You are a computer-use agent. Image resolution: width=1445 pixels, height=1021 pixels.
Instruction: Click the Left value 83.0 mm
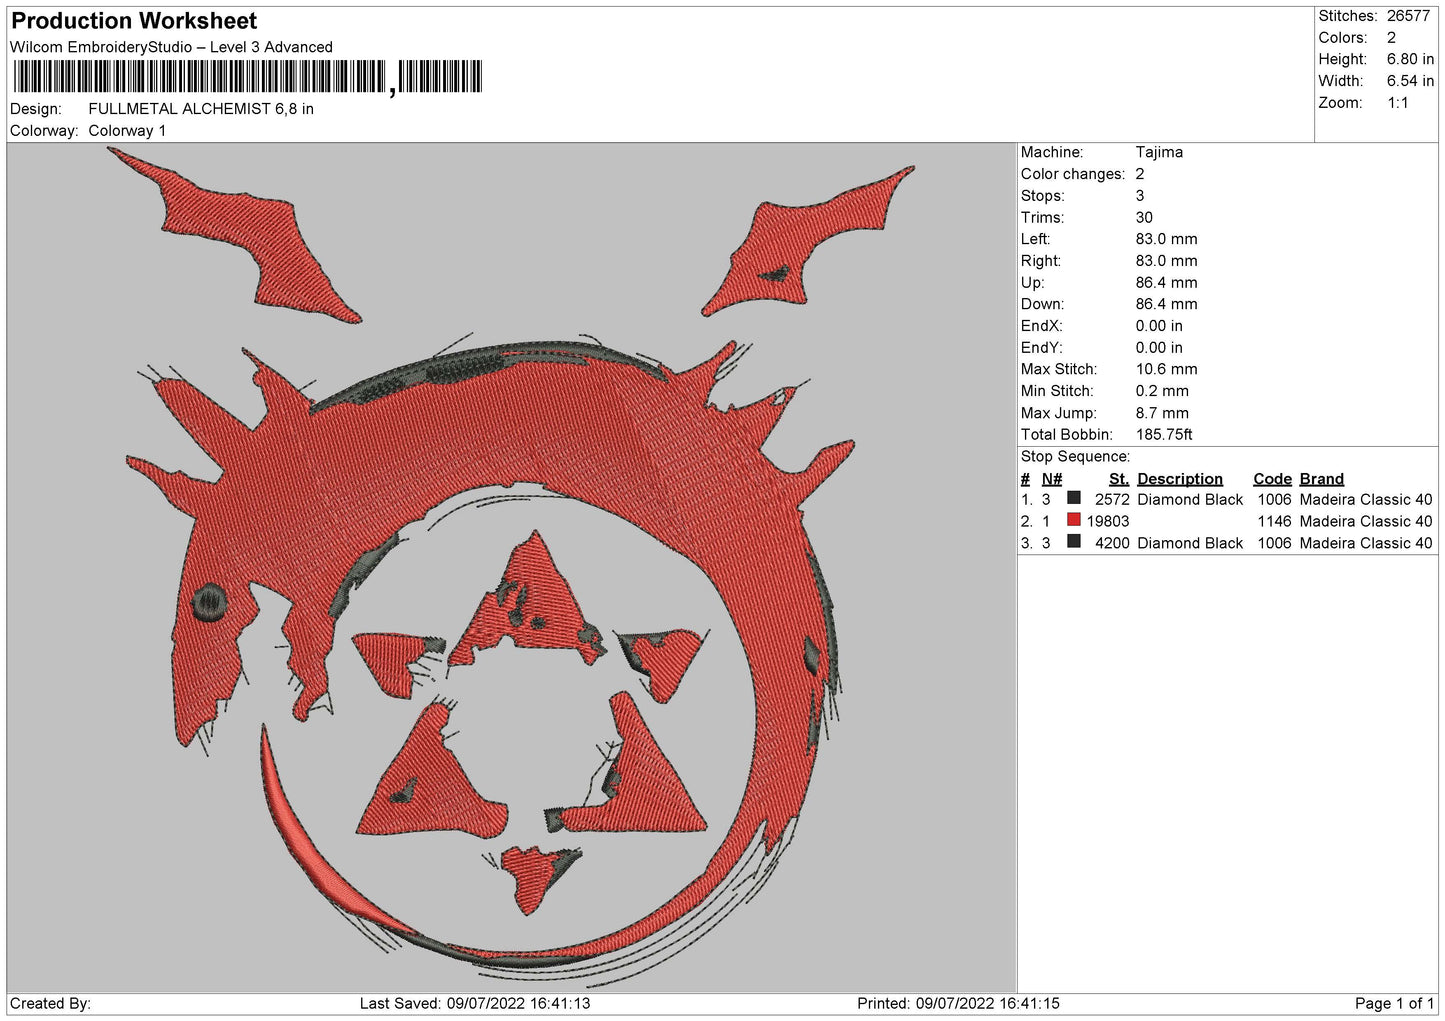click(1166, 239)
